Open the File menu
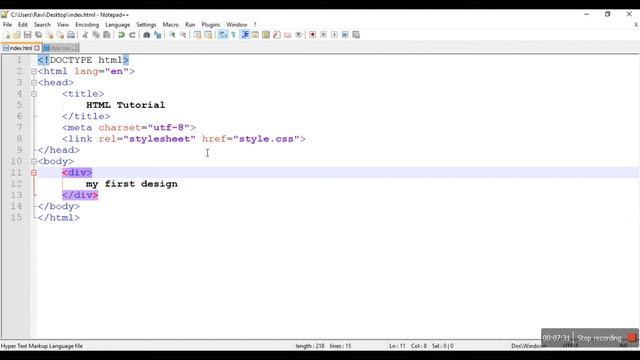Image resolution: width=640 pixels, height=360 pixels. [7, 25]
